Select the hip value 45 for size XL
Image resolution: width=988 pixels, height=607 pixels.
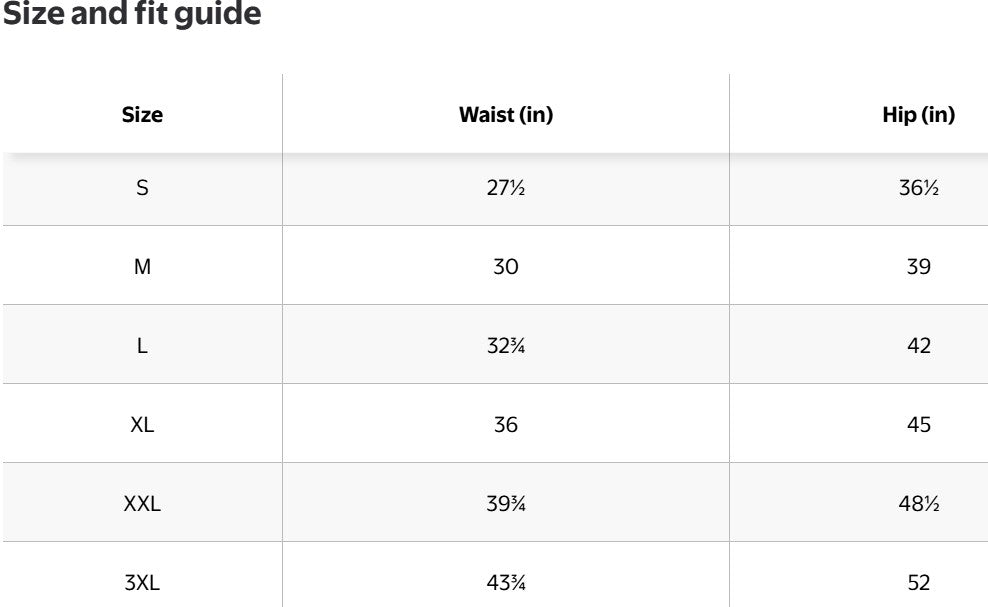pyautogui.click(x=918, y=424)
